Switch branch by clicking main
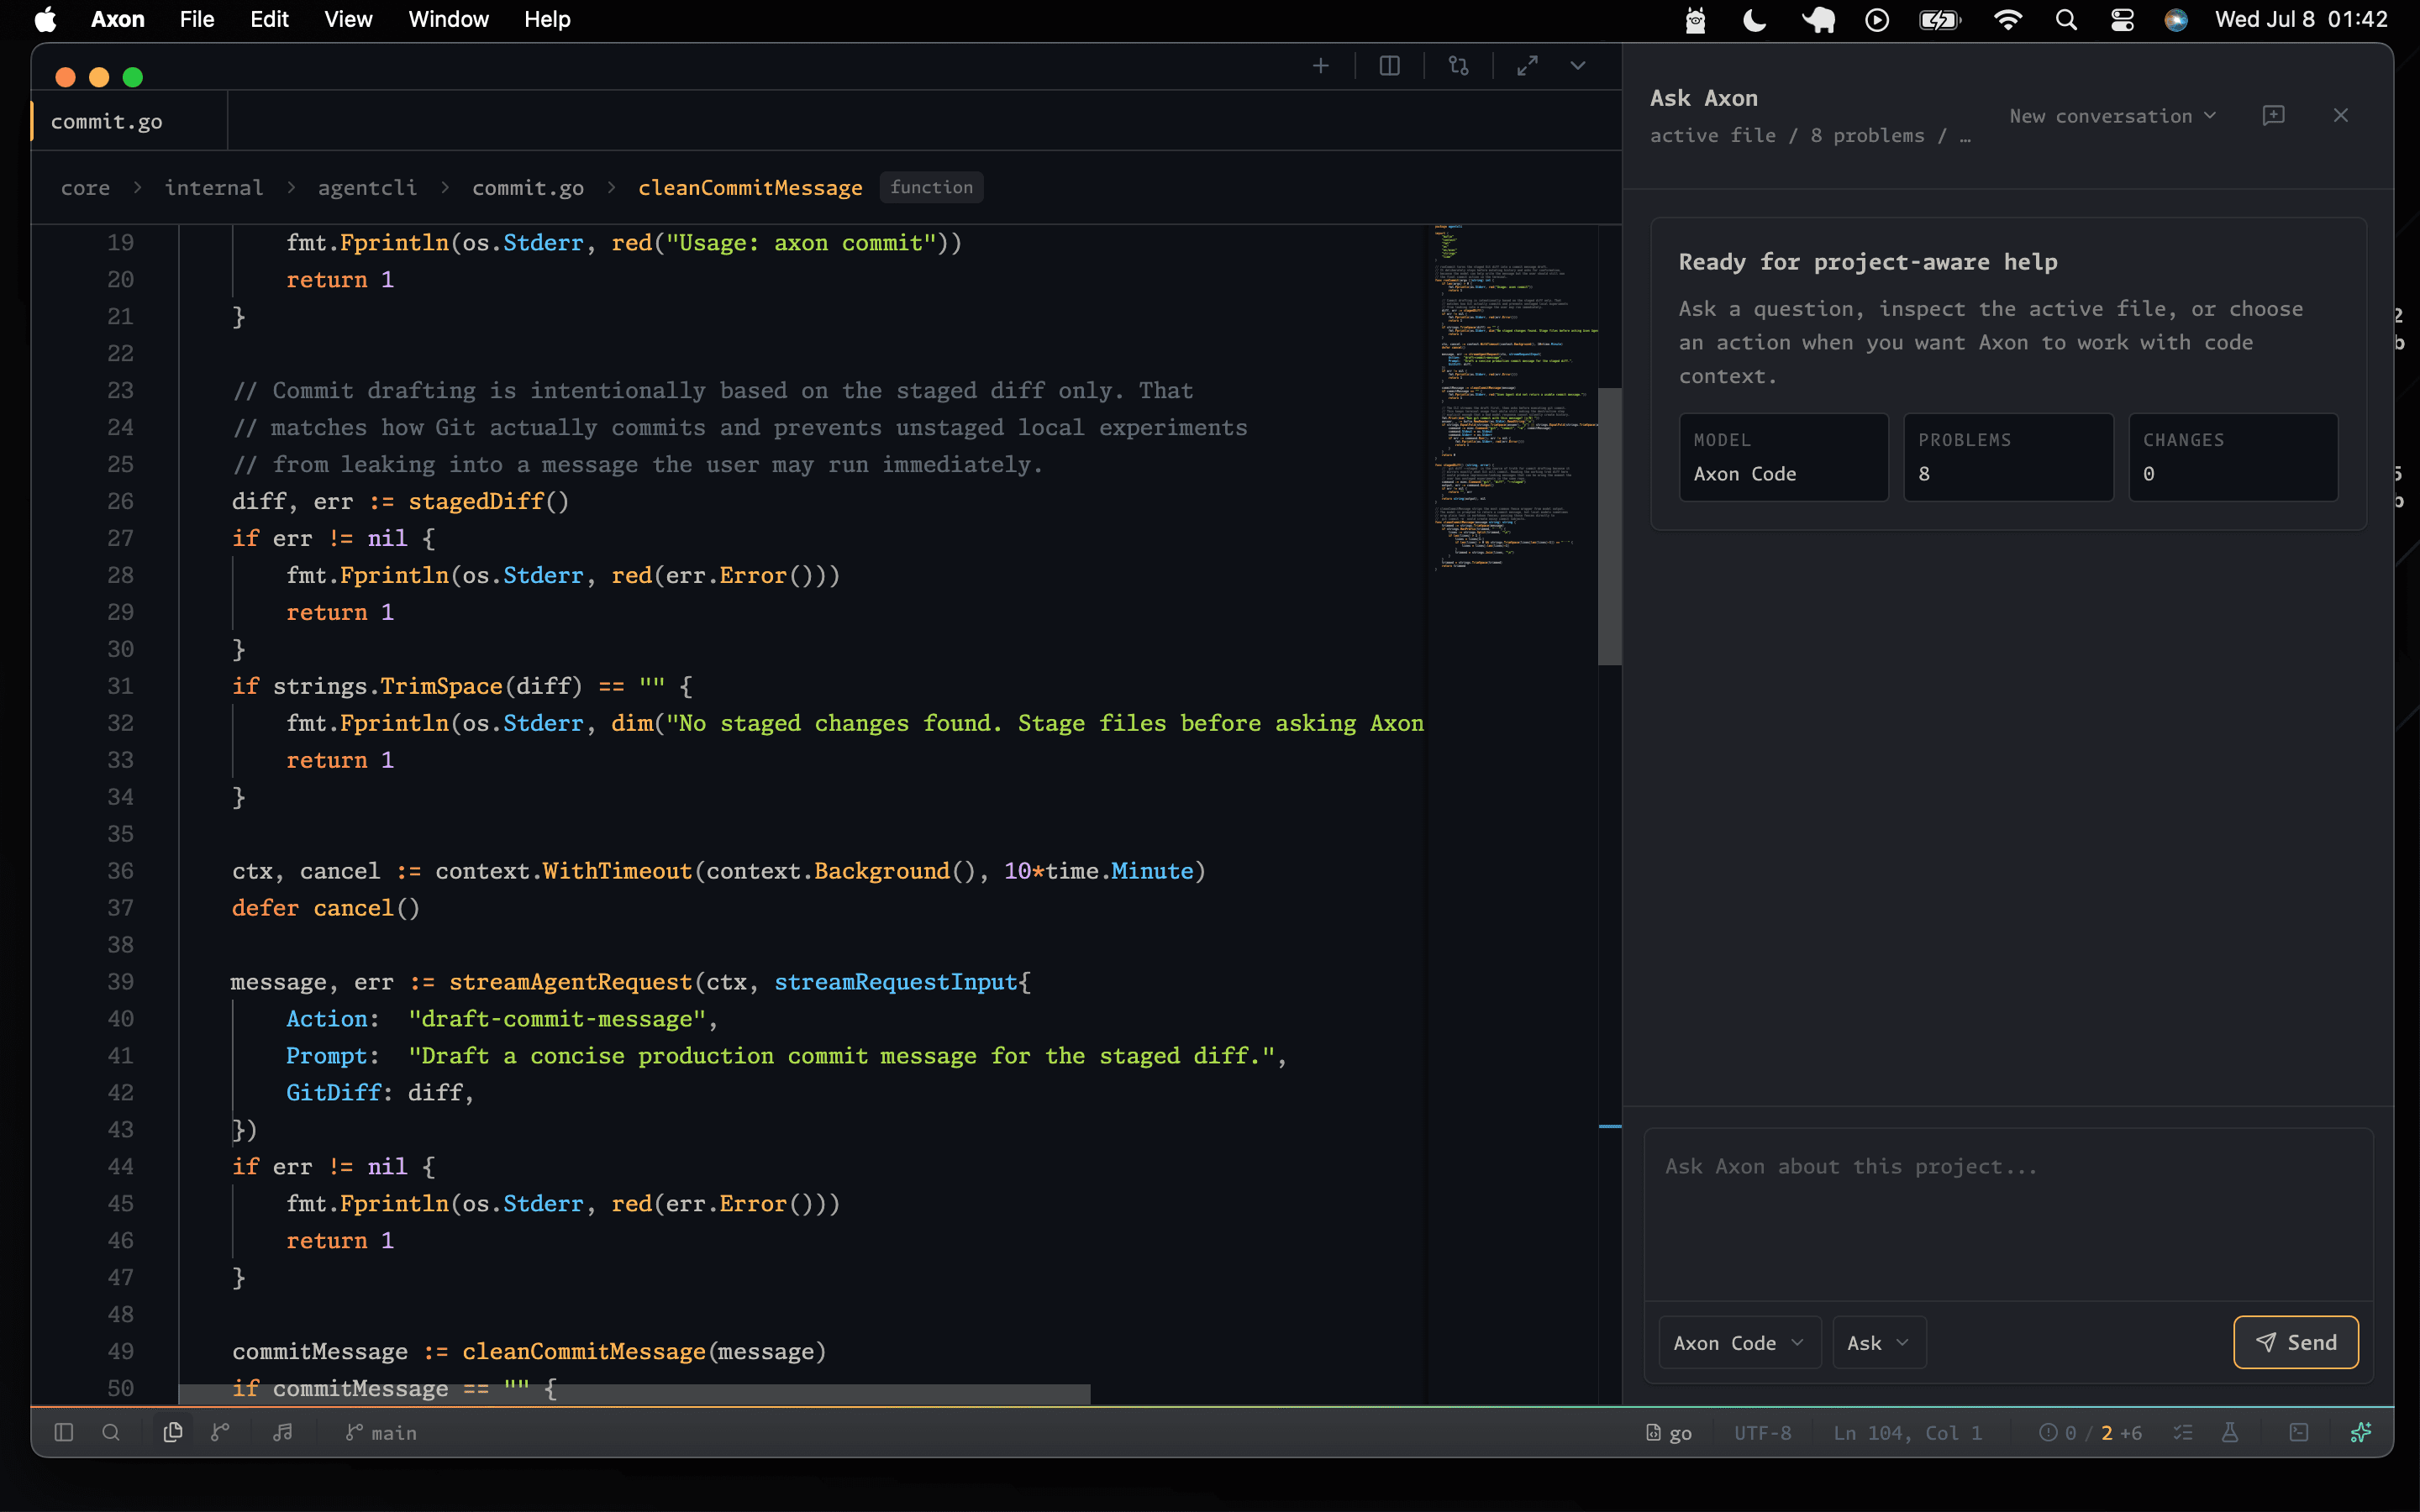The width and height of the screenshot is (2420, 1512). [x=381, y=1433]
